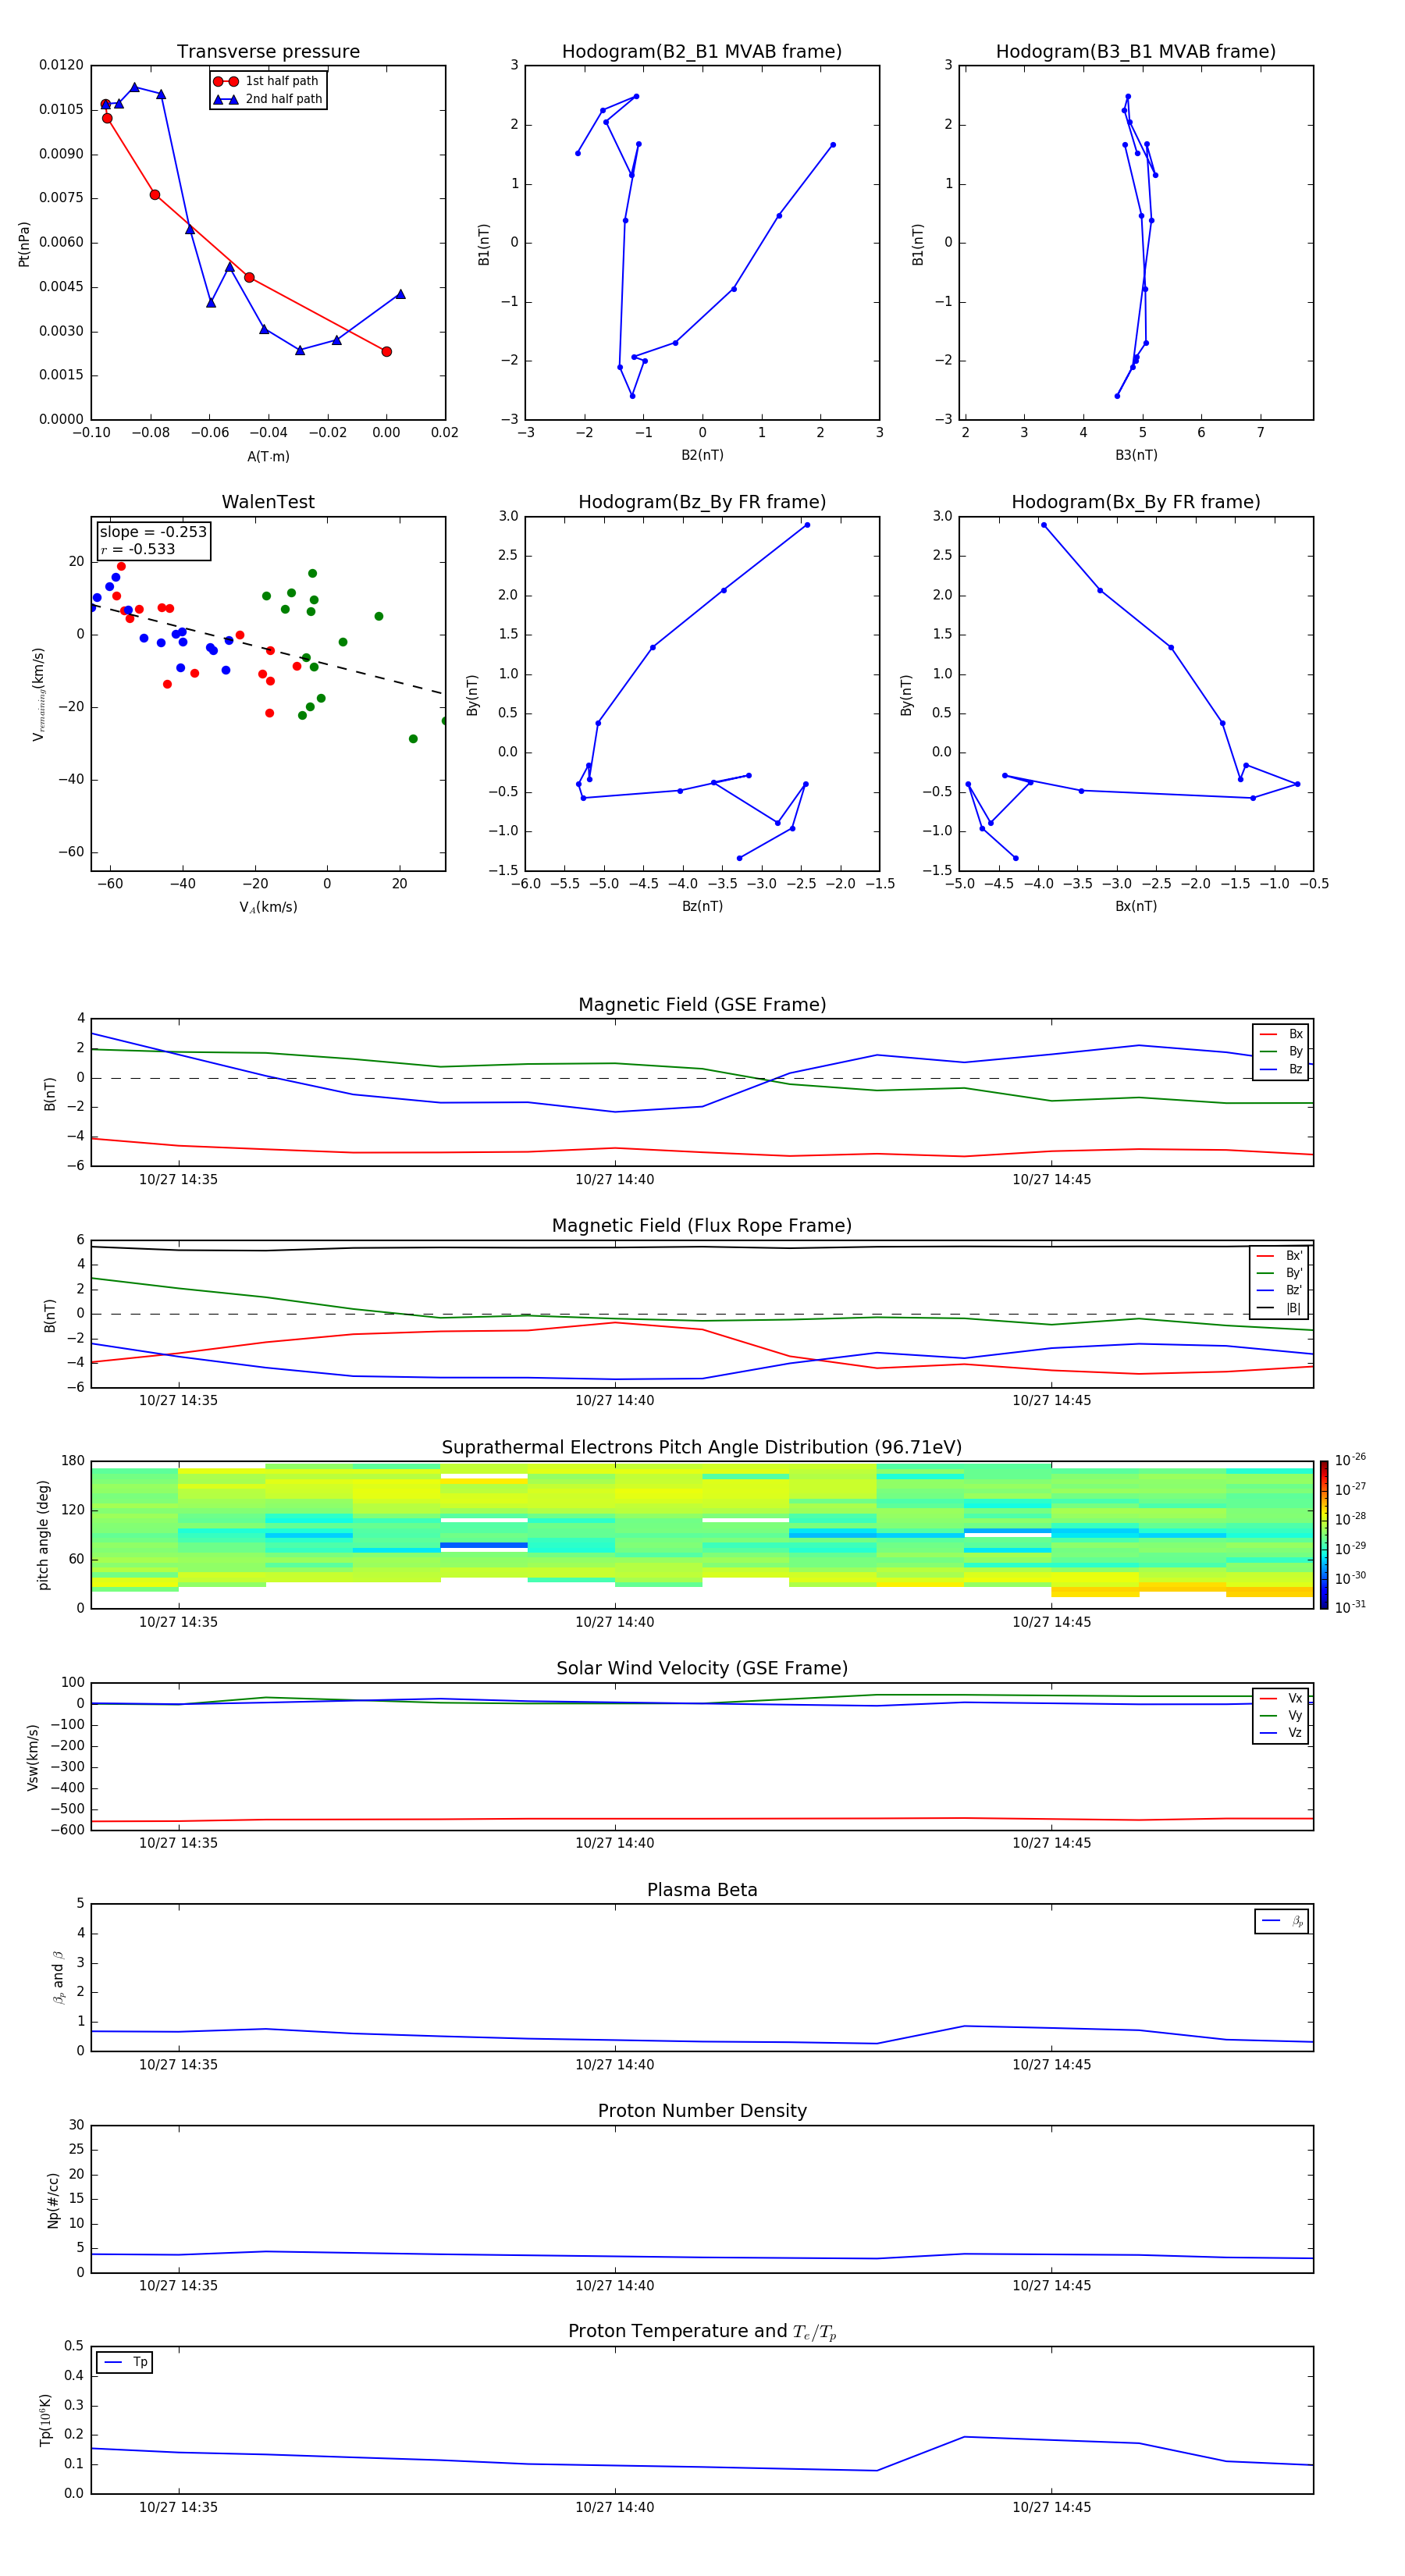Click the 'Np(#/cc)' axis label
Viewport: 1405px width, 2576px height.
53,2200
